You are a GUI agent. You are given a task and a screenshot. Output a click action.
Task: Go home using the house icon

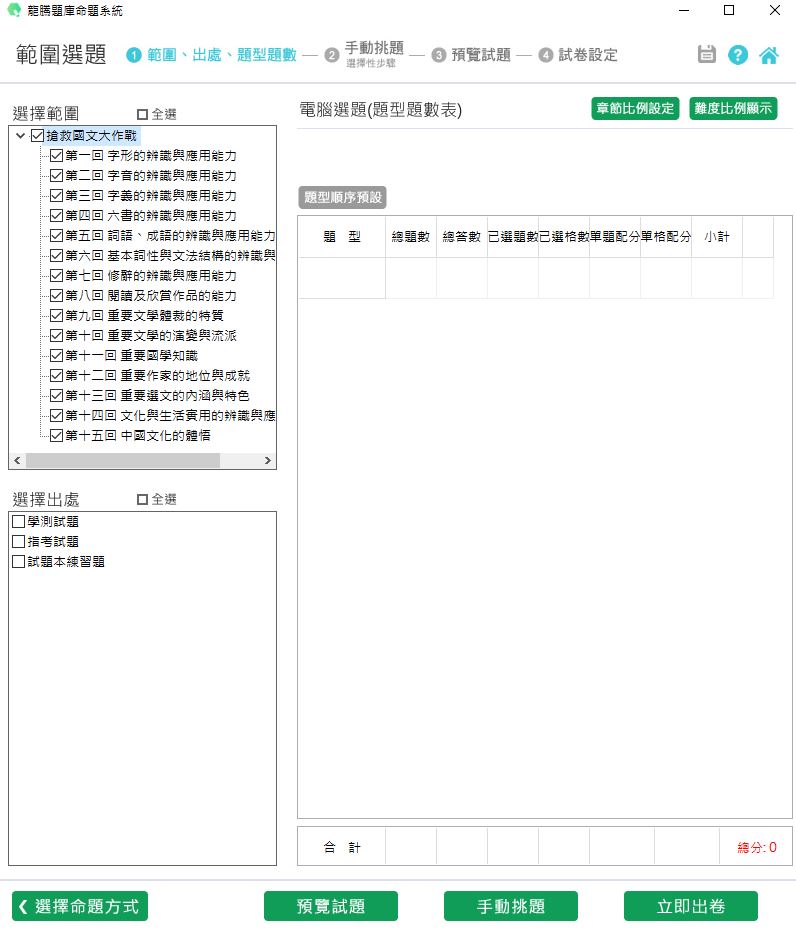click(x=769, y=55)
